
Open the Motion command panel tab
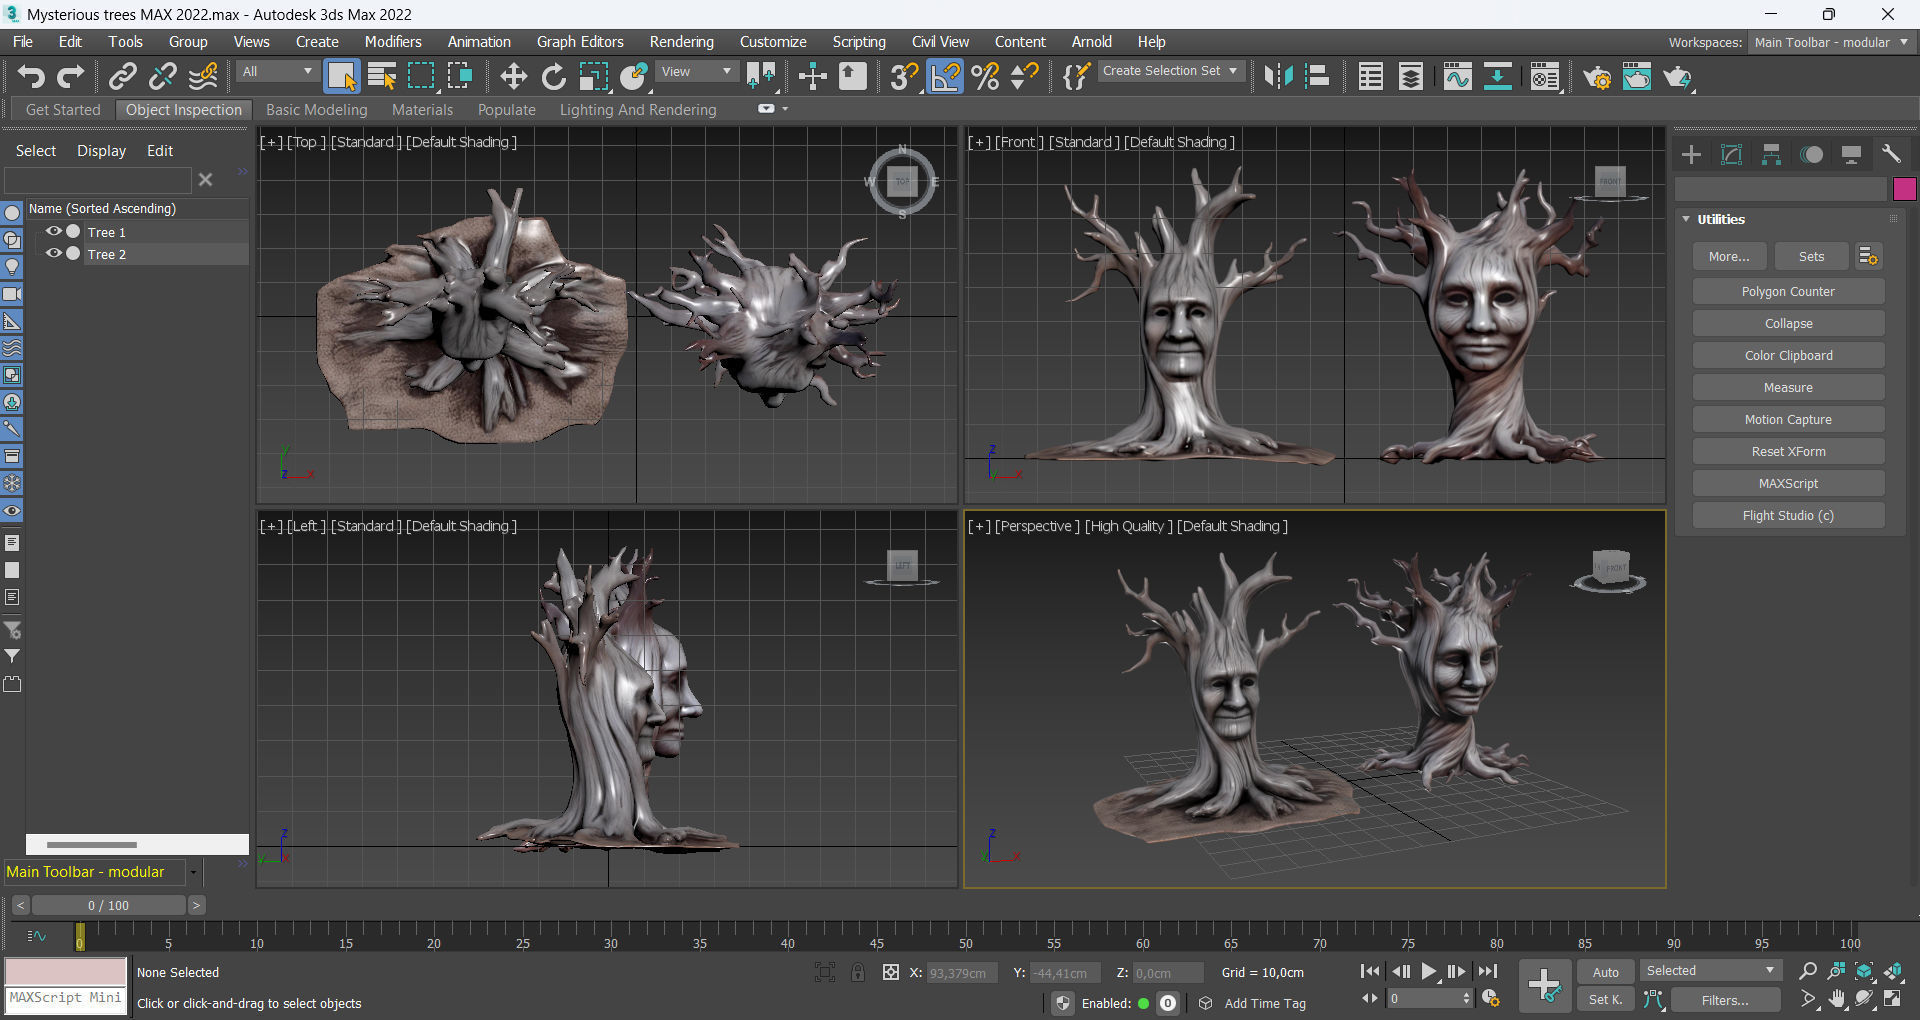pos(1811,154)
